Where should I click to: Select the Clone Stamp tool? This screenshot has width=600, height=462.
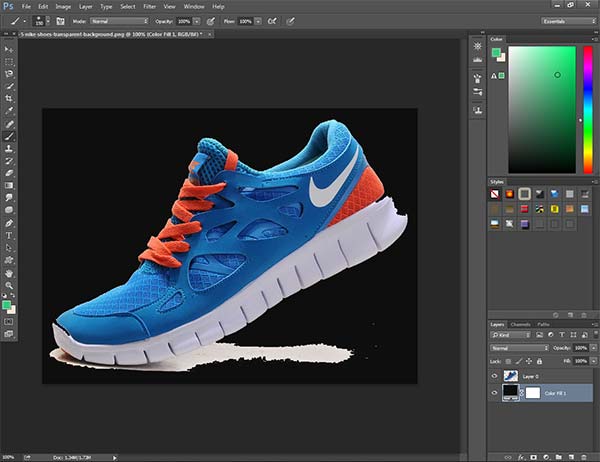[8, 149]
